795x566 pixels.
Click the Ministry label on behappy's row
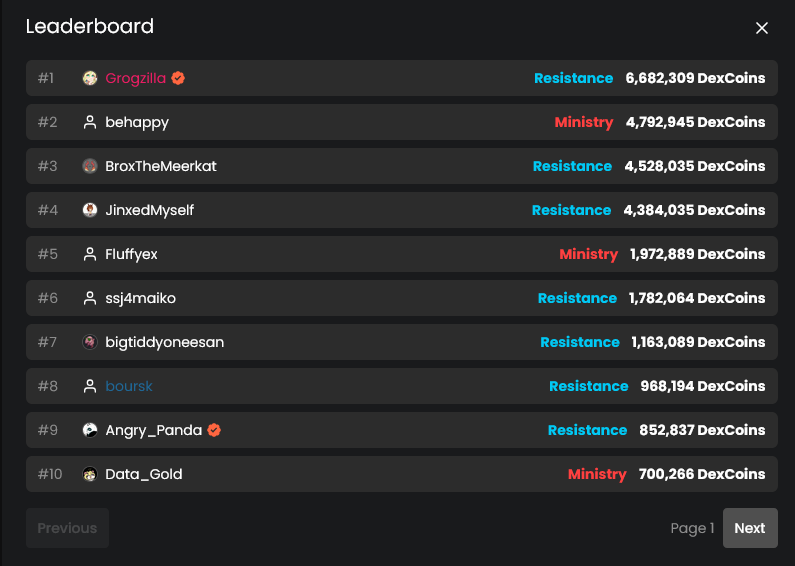(x=583, y=122)
